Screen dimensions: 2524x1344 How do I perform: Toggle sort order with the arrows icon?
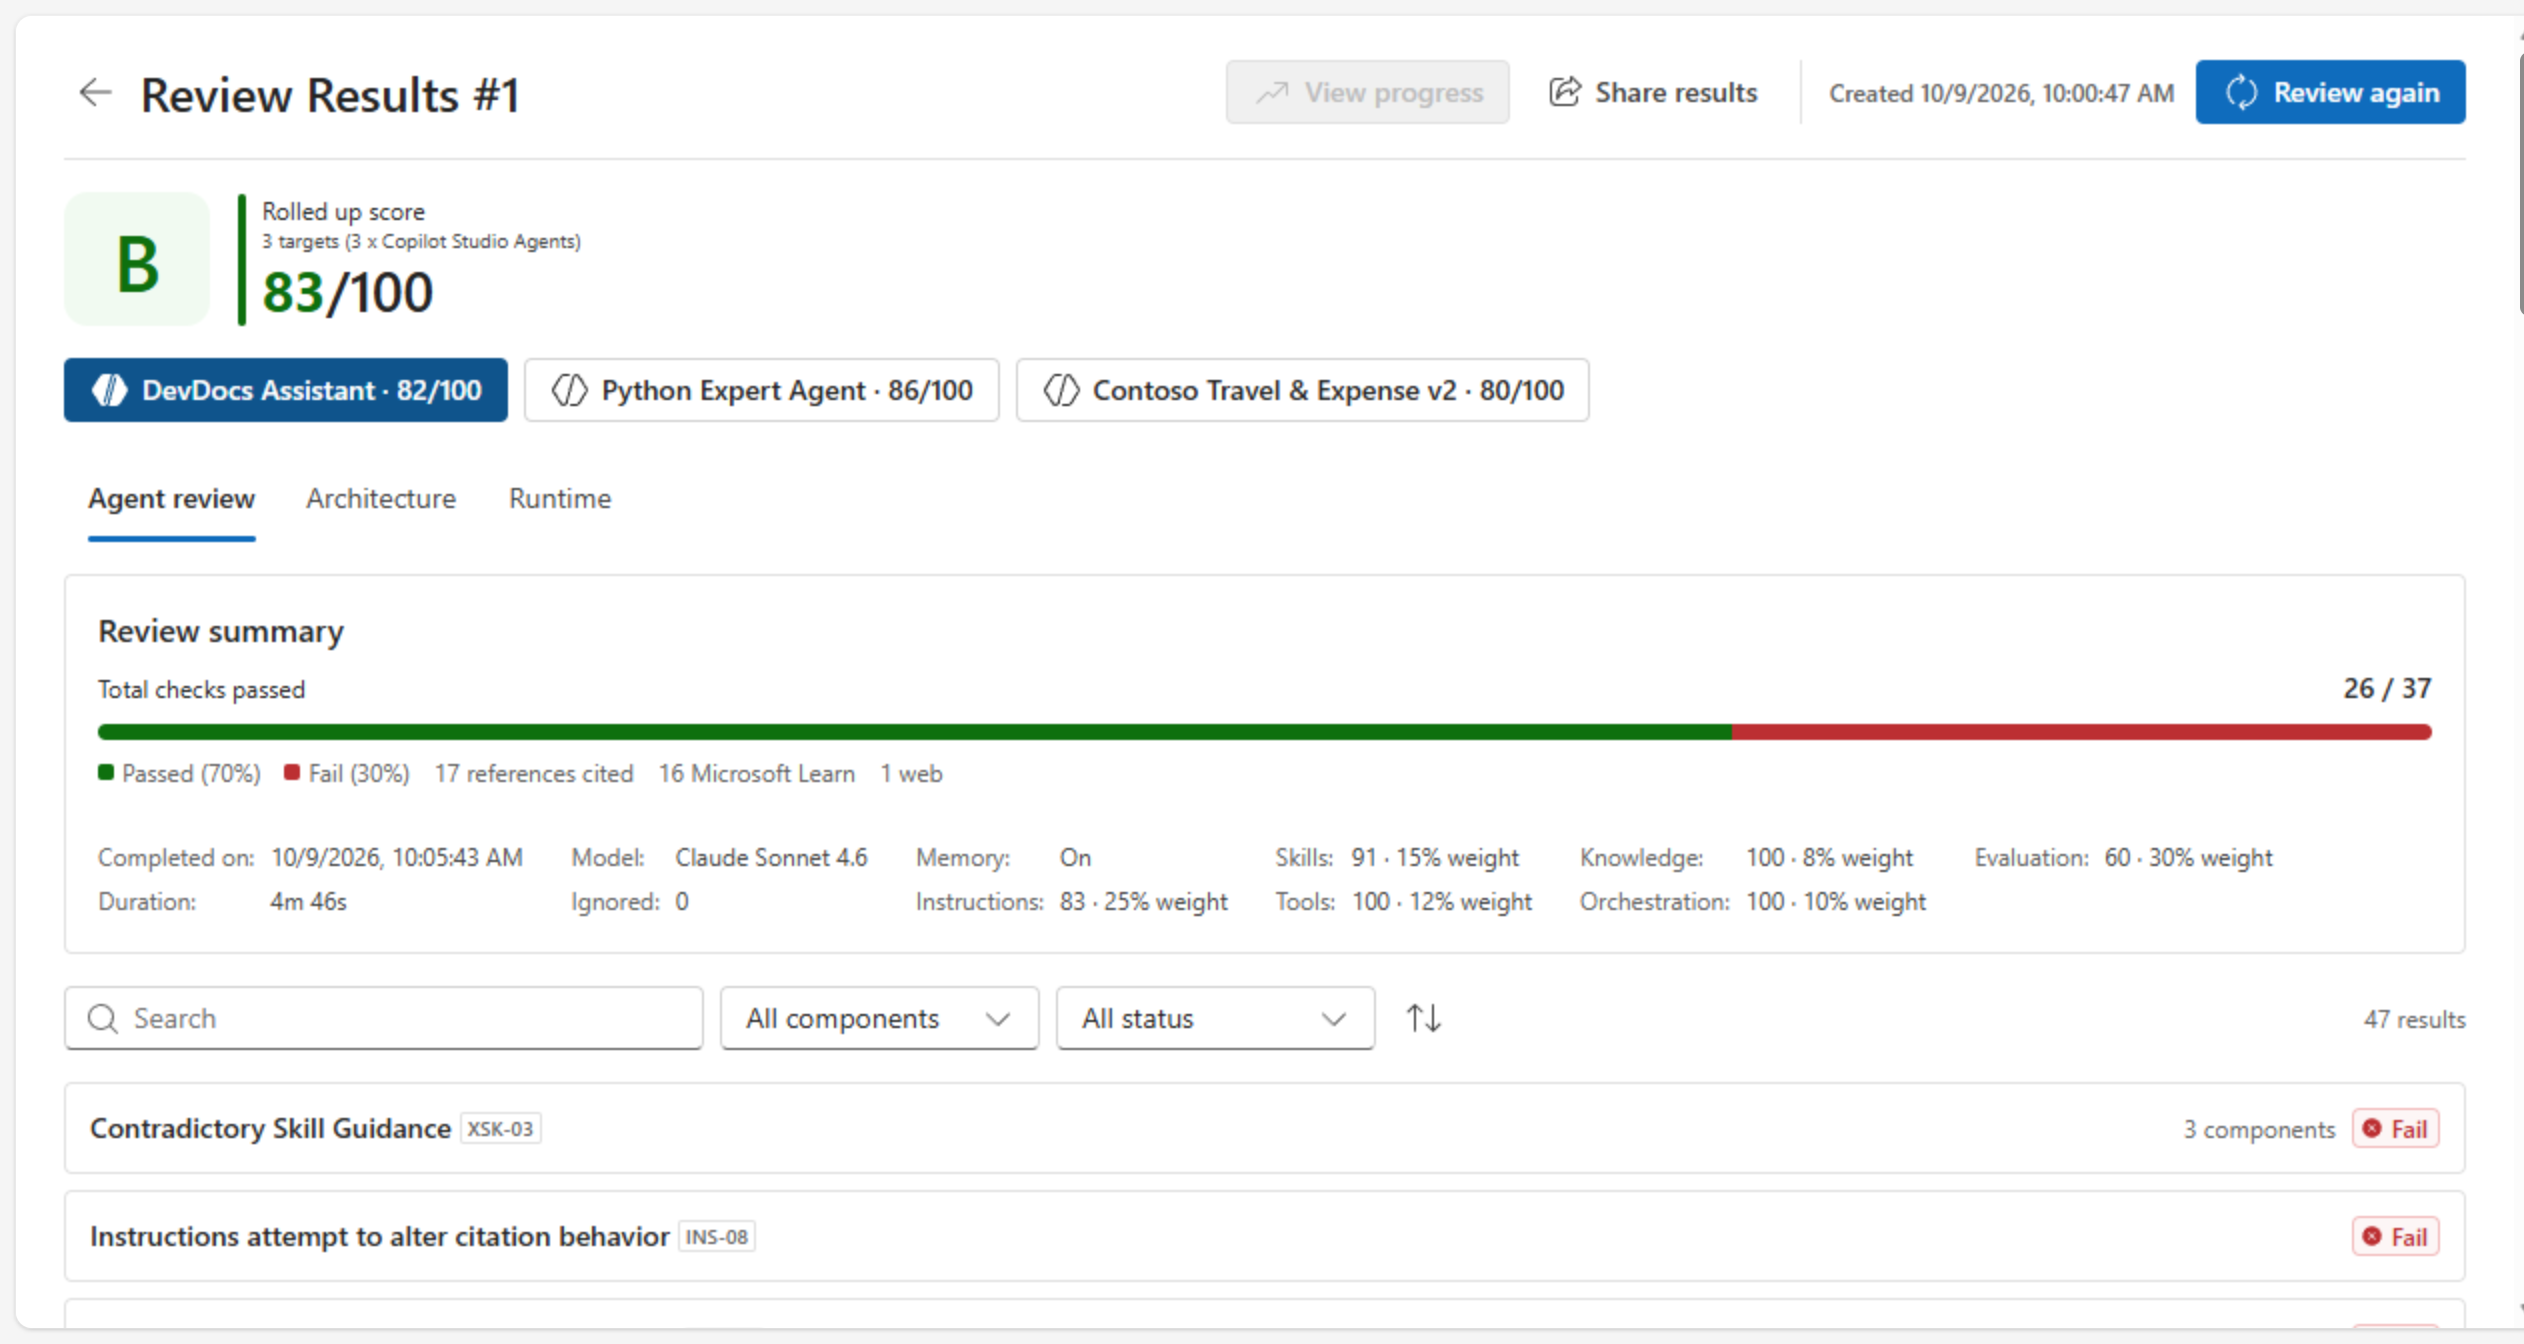point(1423,1018)
